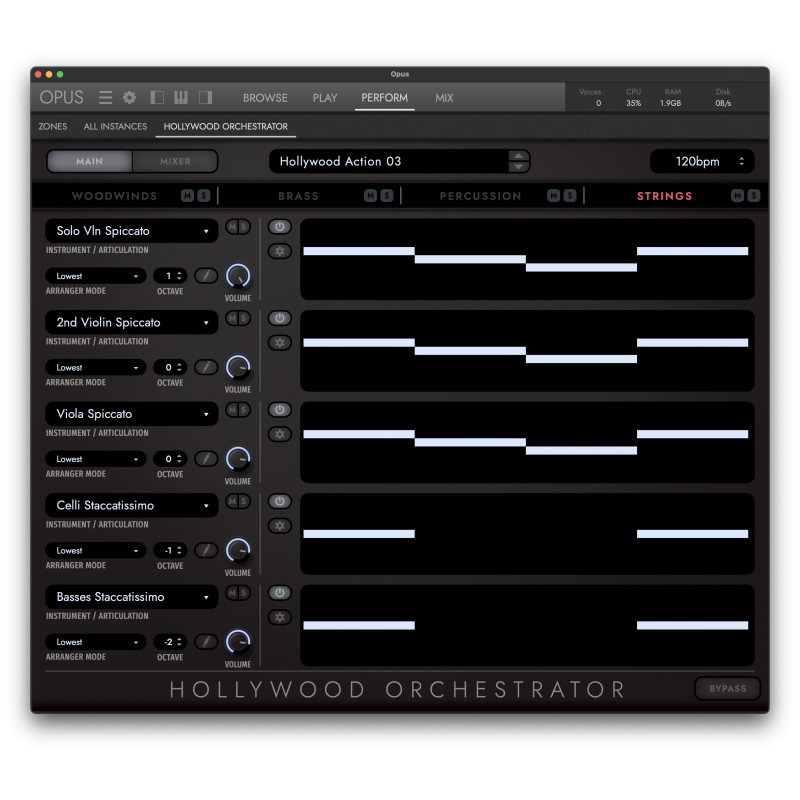Toggle power for Basses Staccatissimo track

tap(280, 593)
